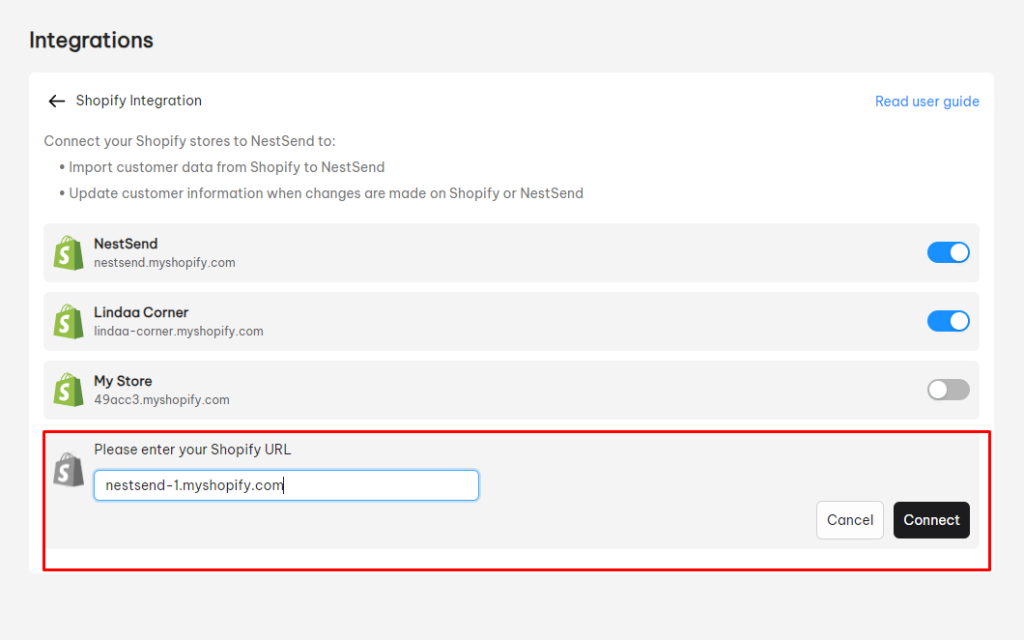Turn off the Lindaa Corner toggle
This screenshot has width=1024, height=640.
(948, 321)
